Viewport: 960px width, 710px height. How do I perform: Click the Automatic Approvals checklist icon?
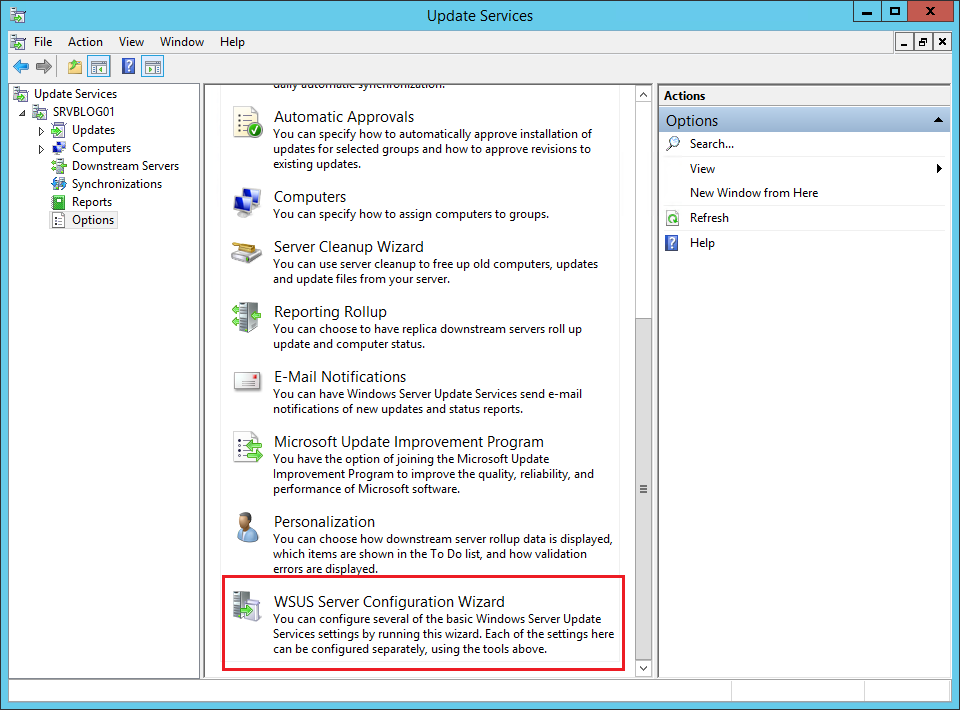(247, 122)
